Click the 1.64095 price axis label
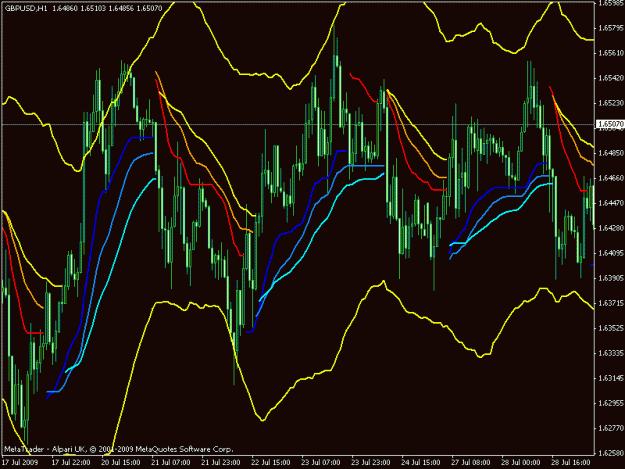Screen dimensions: 625x469 pyautogui.click(x=611, y=253)
